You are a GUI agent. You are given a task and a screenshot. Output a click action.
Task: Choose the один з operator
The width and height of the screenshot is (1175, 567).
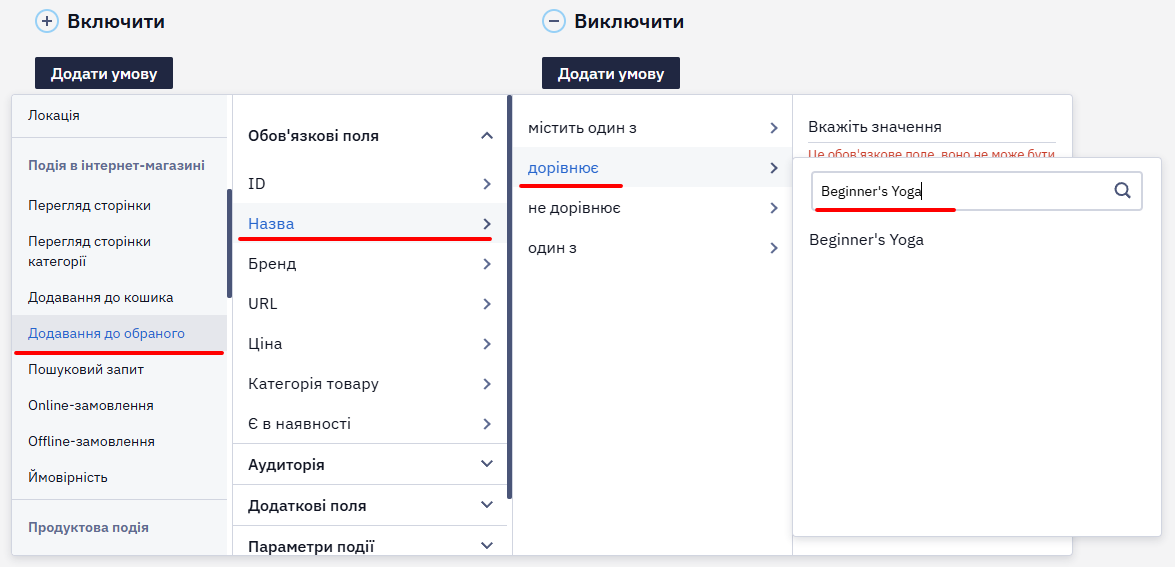[x=652, y=248]
